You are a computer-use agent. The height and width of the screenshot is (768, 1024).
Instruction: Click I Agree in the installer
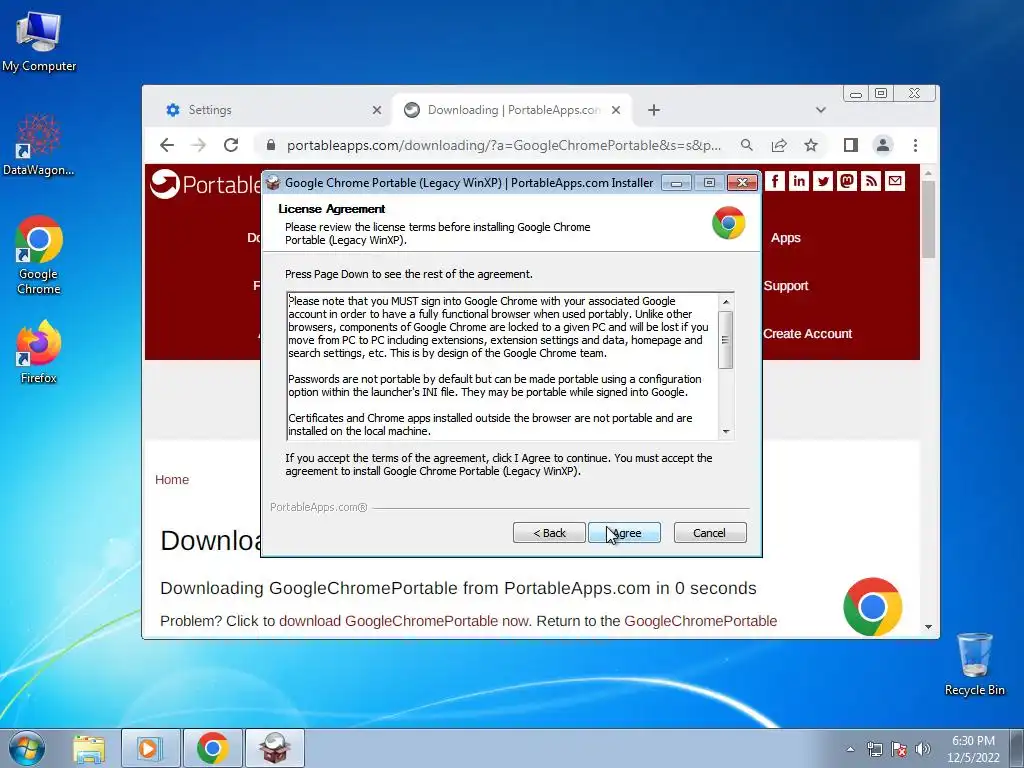tap(624, 532)
